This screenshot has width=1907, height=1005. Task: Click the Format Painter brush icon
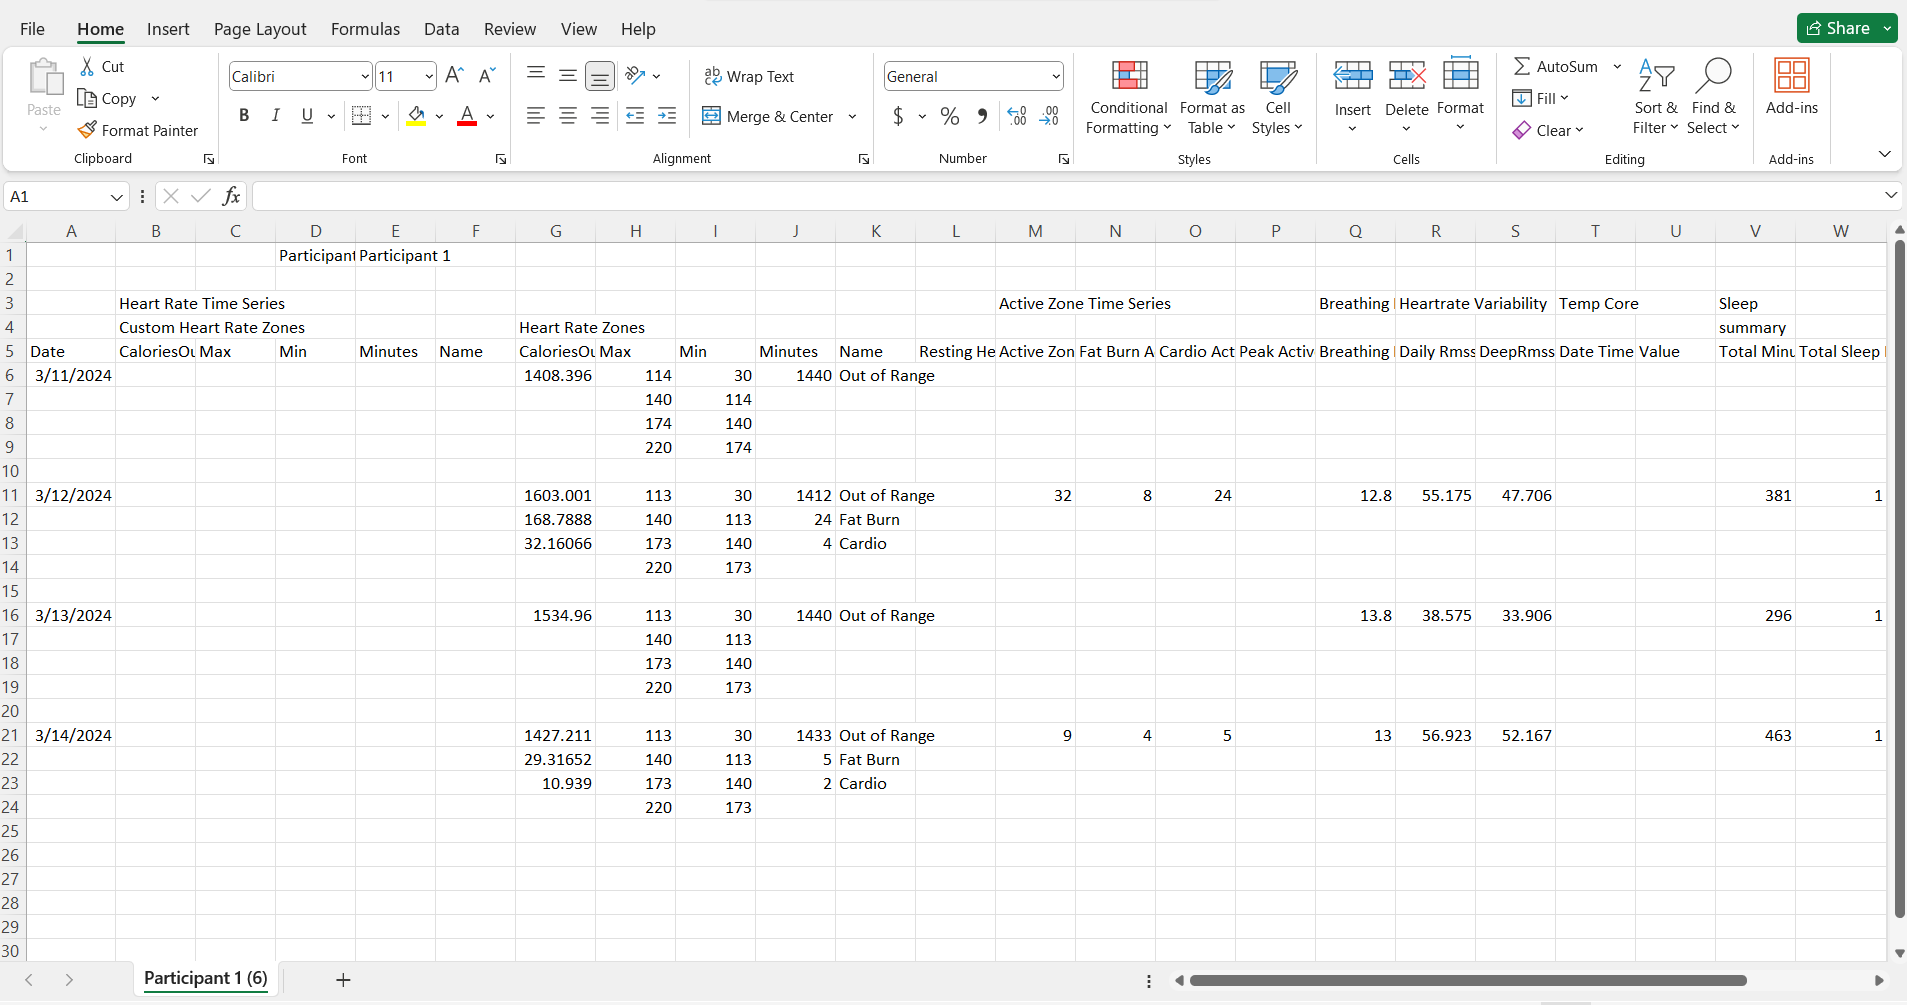point(88,130)
